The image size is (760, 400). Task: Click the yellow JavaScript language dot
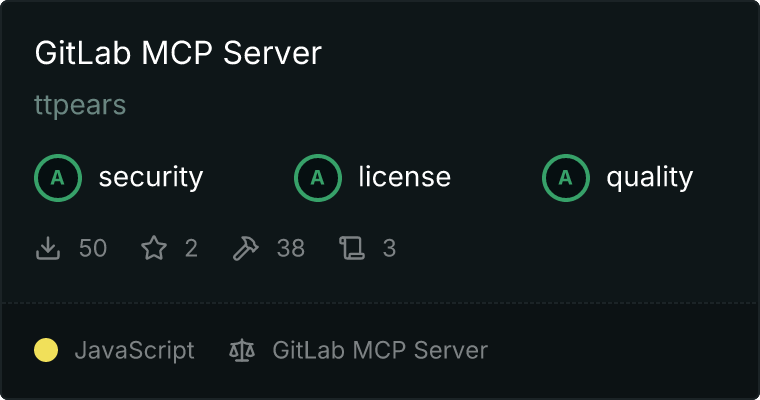46,350
